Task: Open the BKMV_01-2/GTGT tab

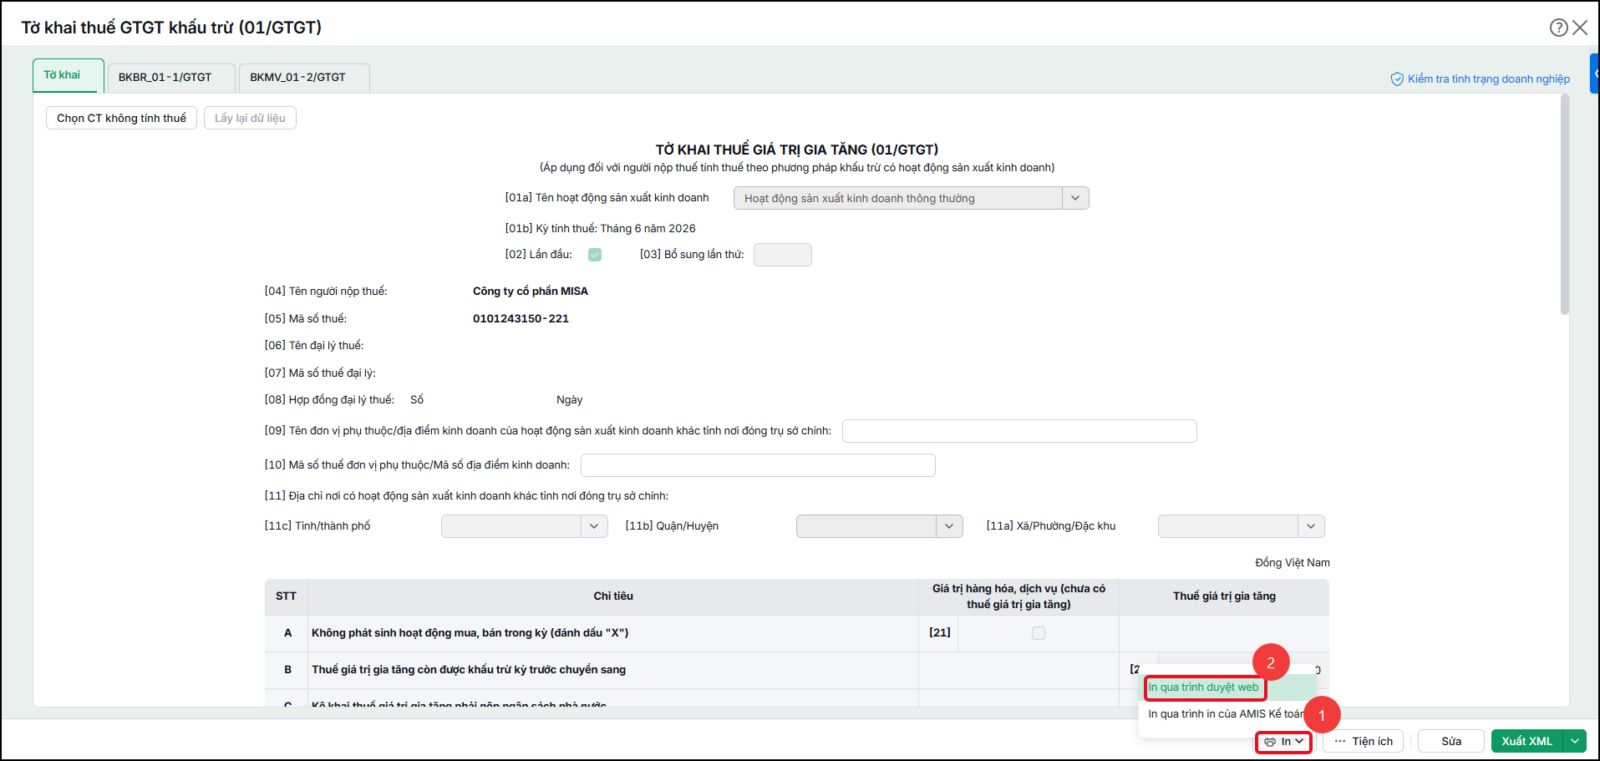Action: tap(303, 77)
